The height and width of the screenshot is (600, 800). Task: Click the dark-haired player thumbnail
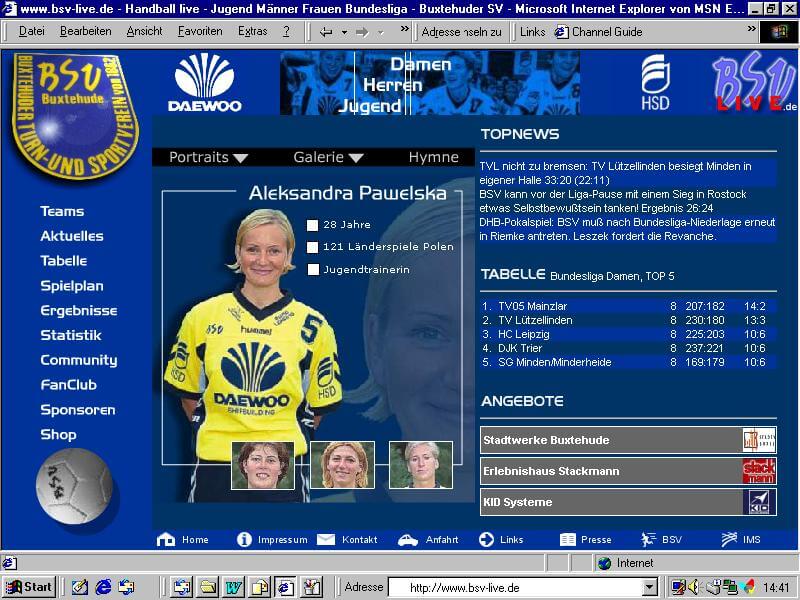coord(263,465)
